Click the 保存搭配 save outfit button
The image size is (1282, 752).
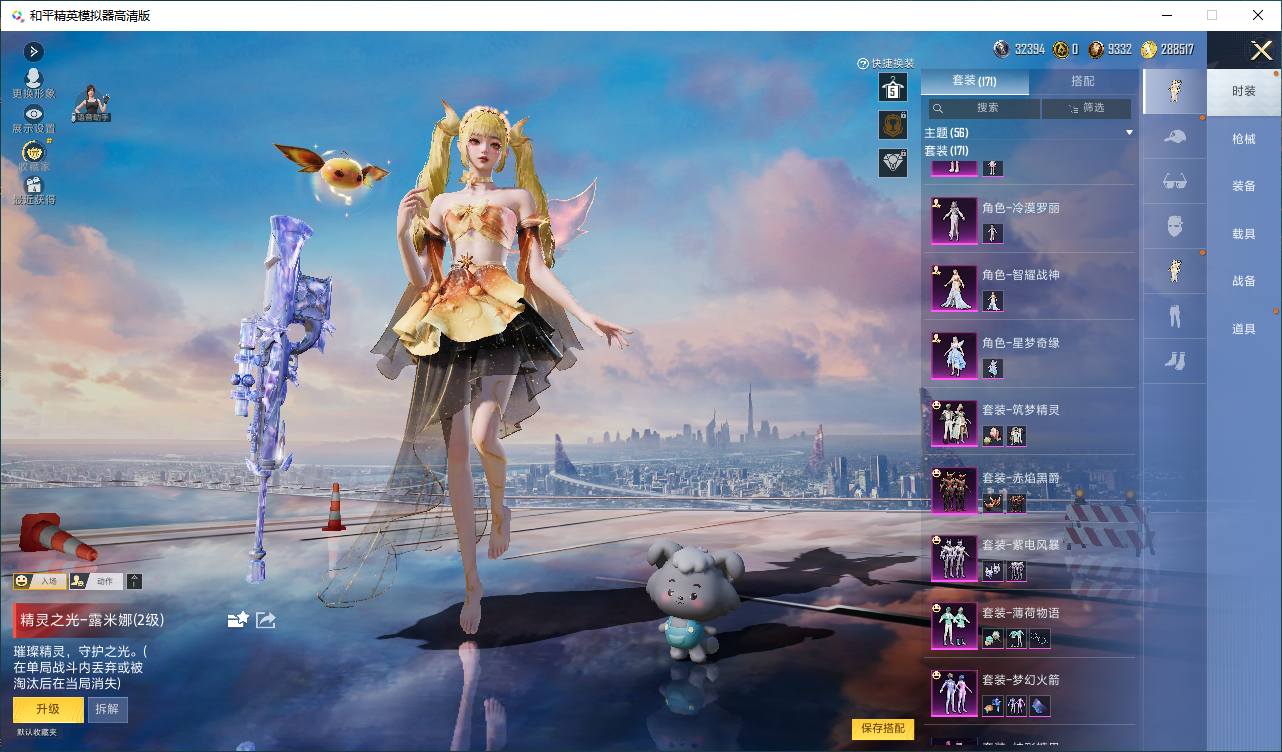883,728
